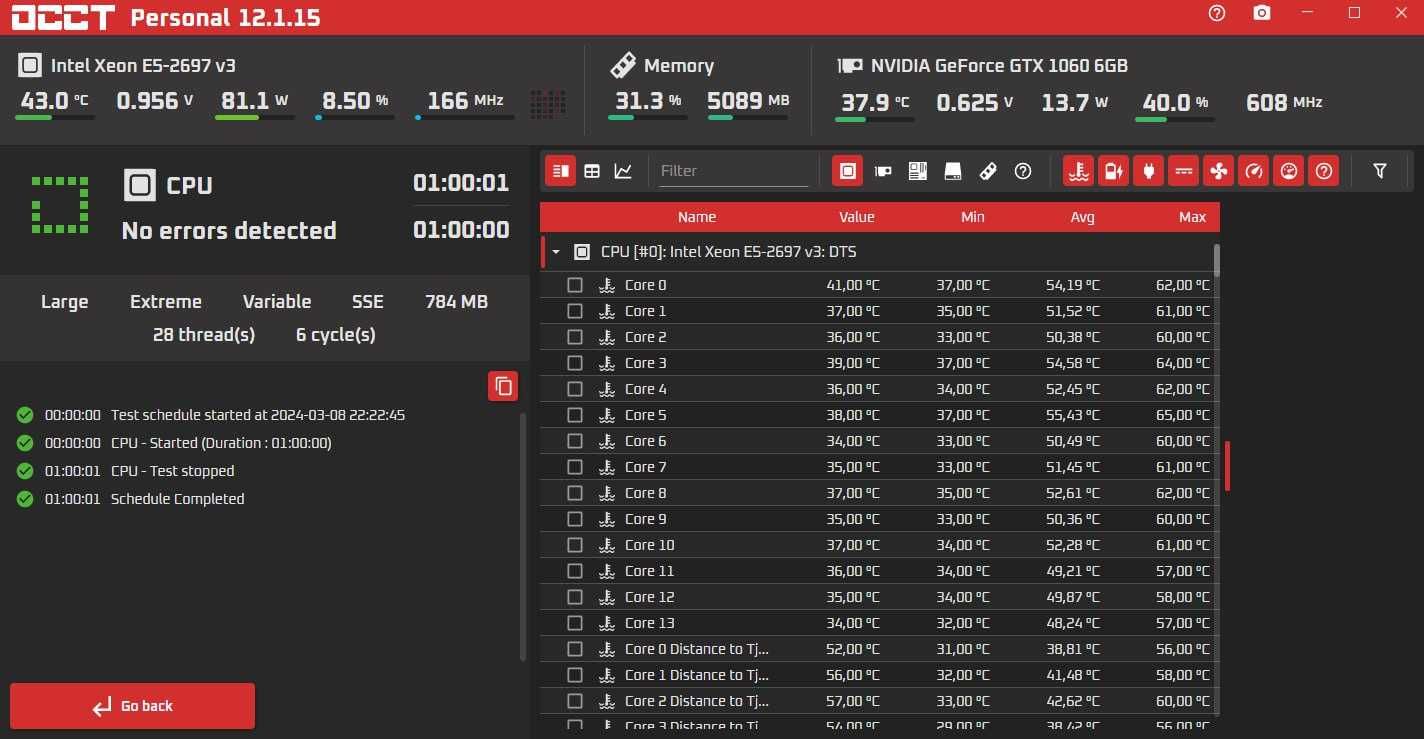Click the Core 2 row name
Image resolution: width=1424 pixels, height=739 pixels.
click(646, 337)
